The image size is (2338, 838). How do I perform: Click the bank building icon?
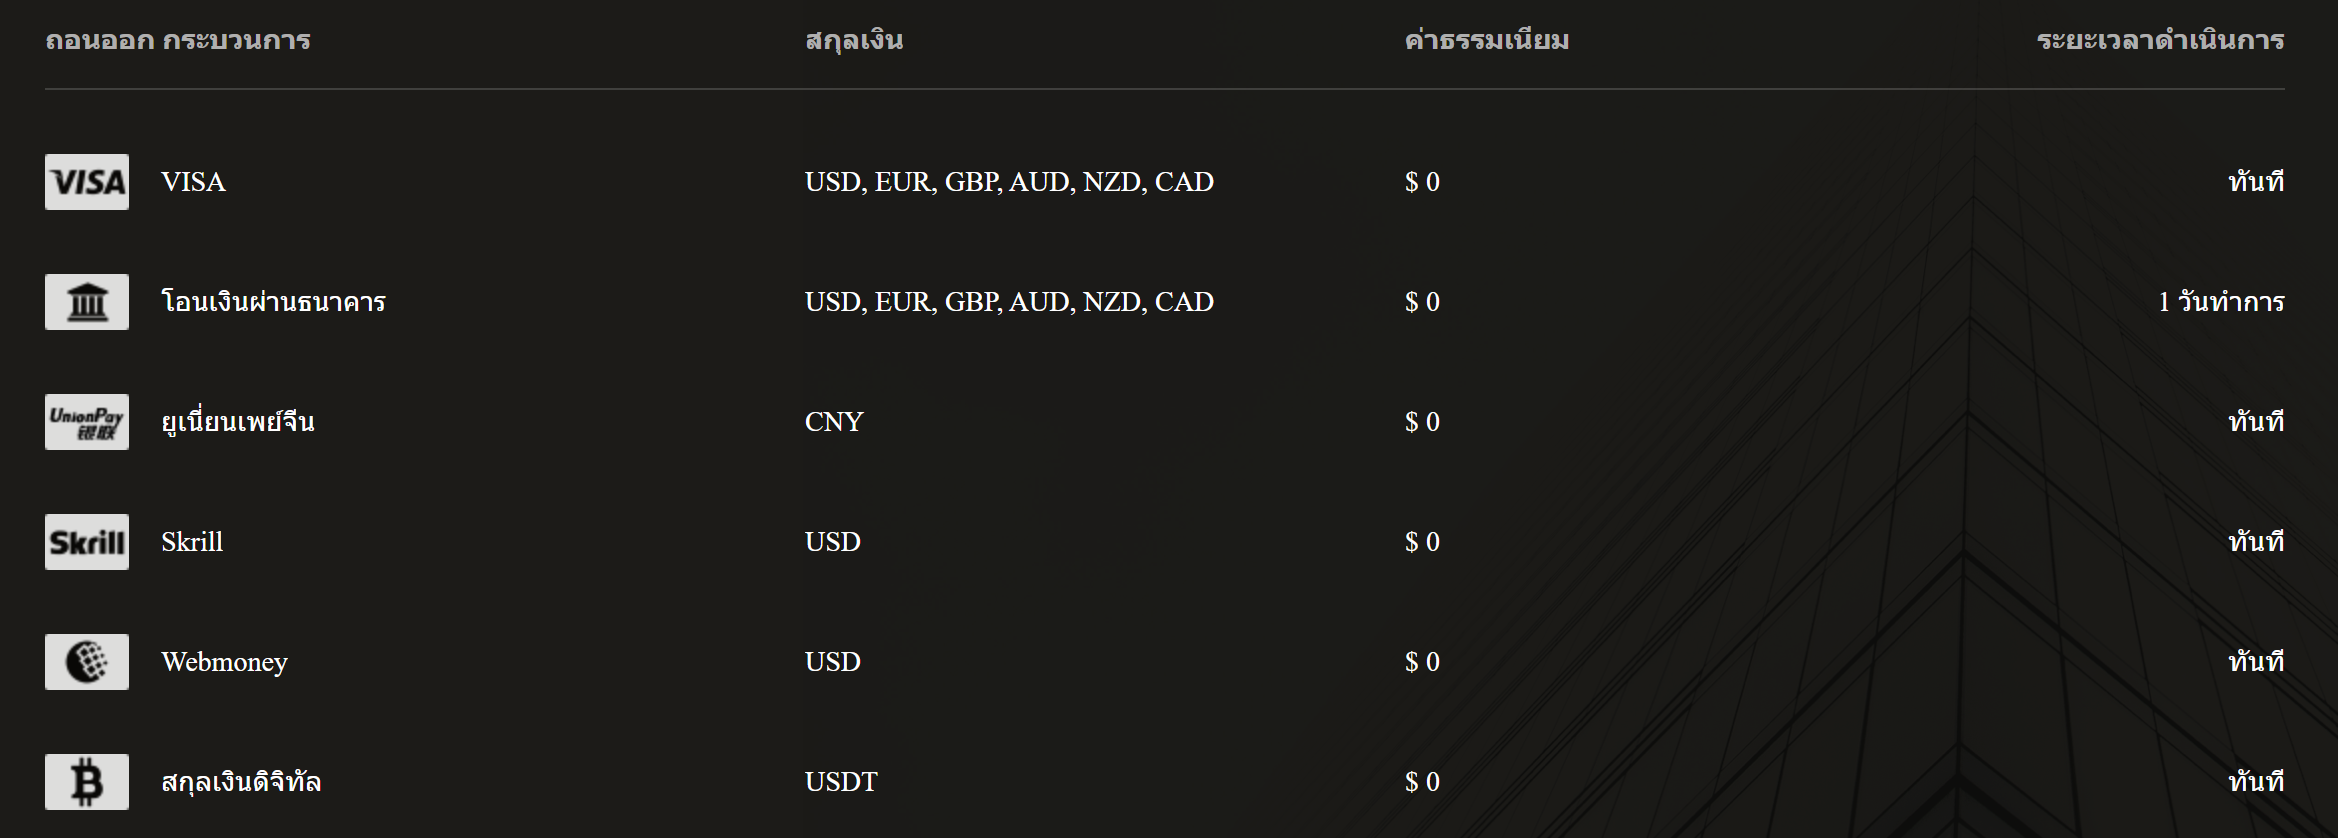click(87, 302)
